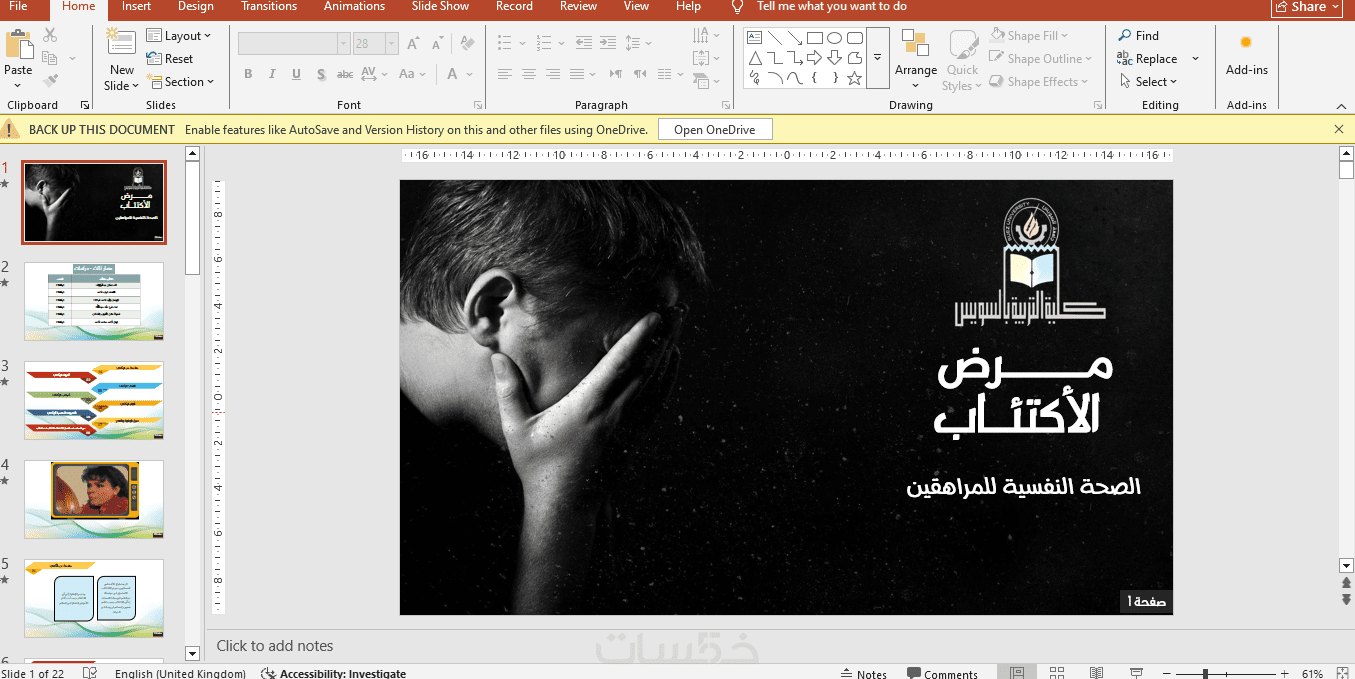Open the Animations tab

click(x=354, y=7)
